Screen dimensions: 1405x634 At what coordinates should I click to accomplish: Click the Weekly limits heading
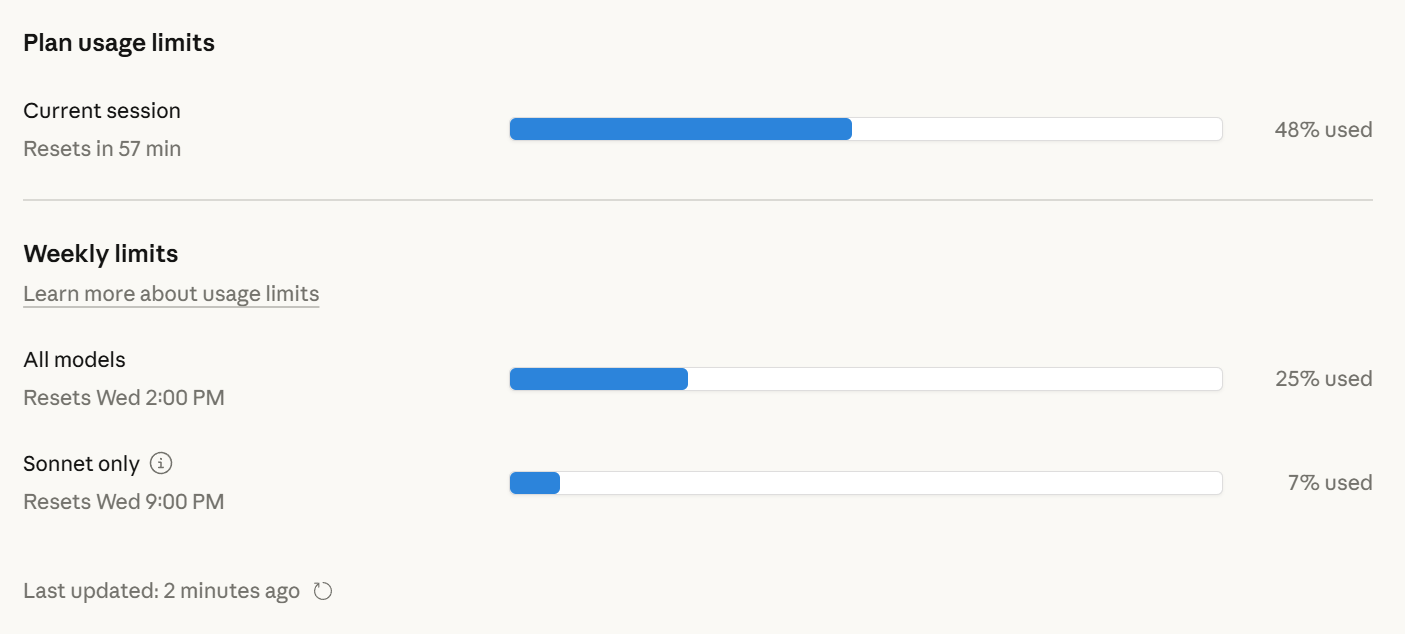pos(101,254)
